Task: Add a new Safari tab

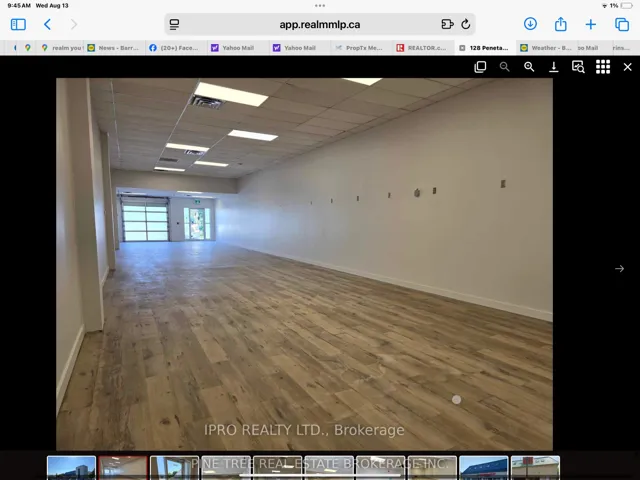Action: click(591, 24)
